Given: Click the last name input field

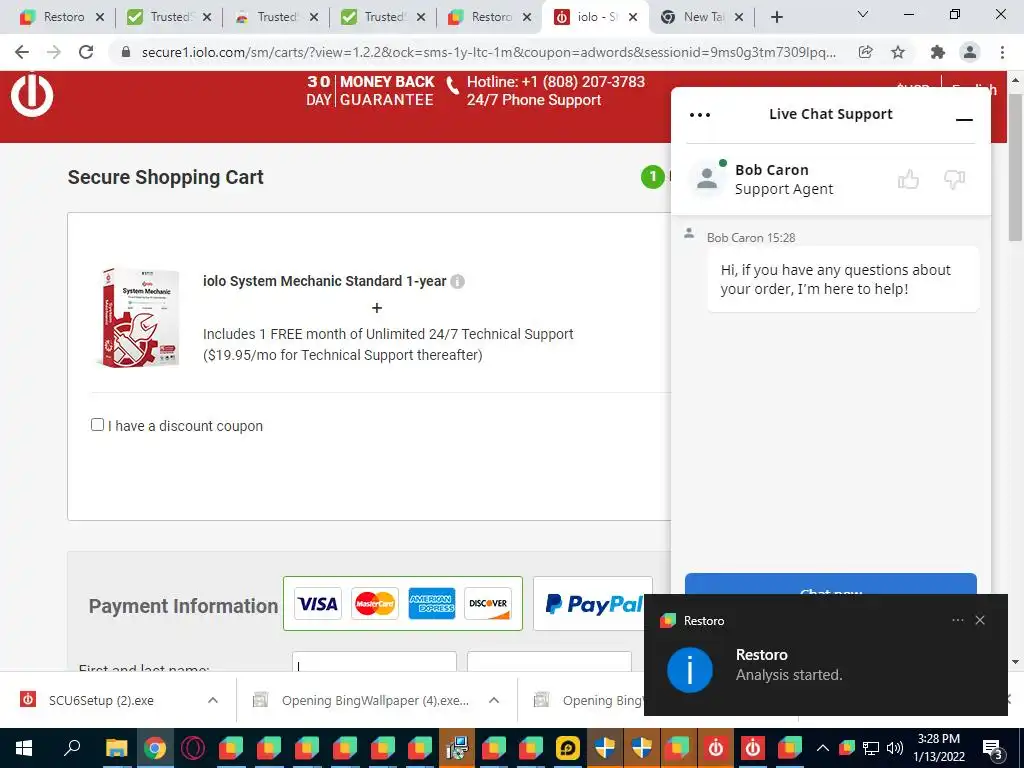Looking at the screenshot, I should (x=549, y=662).
